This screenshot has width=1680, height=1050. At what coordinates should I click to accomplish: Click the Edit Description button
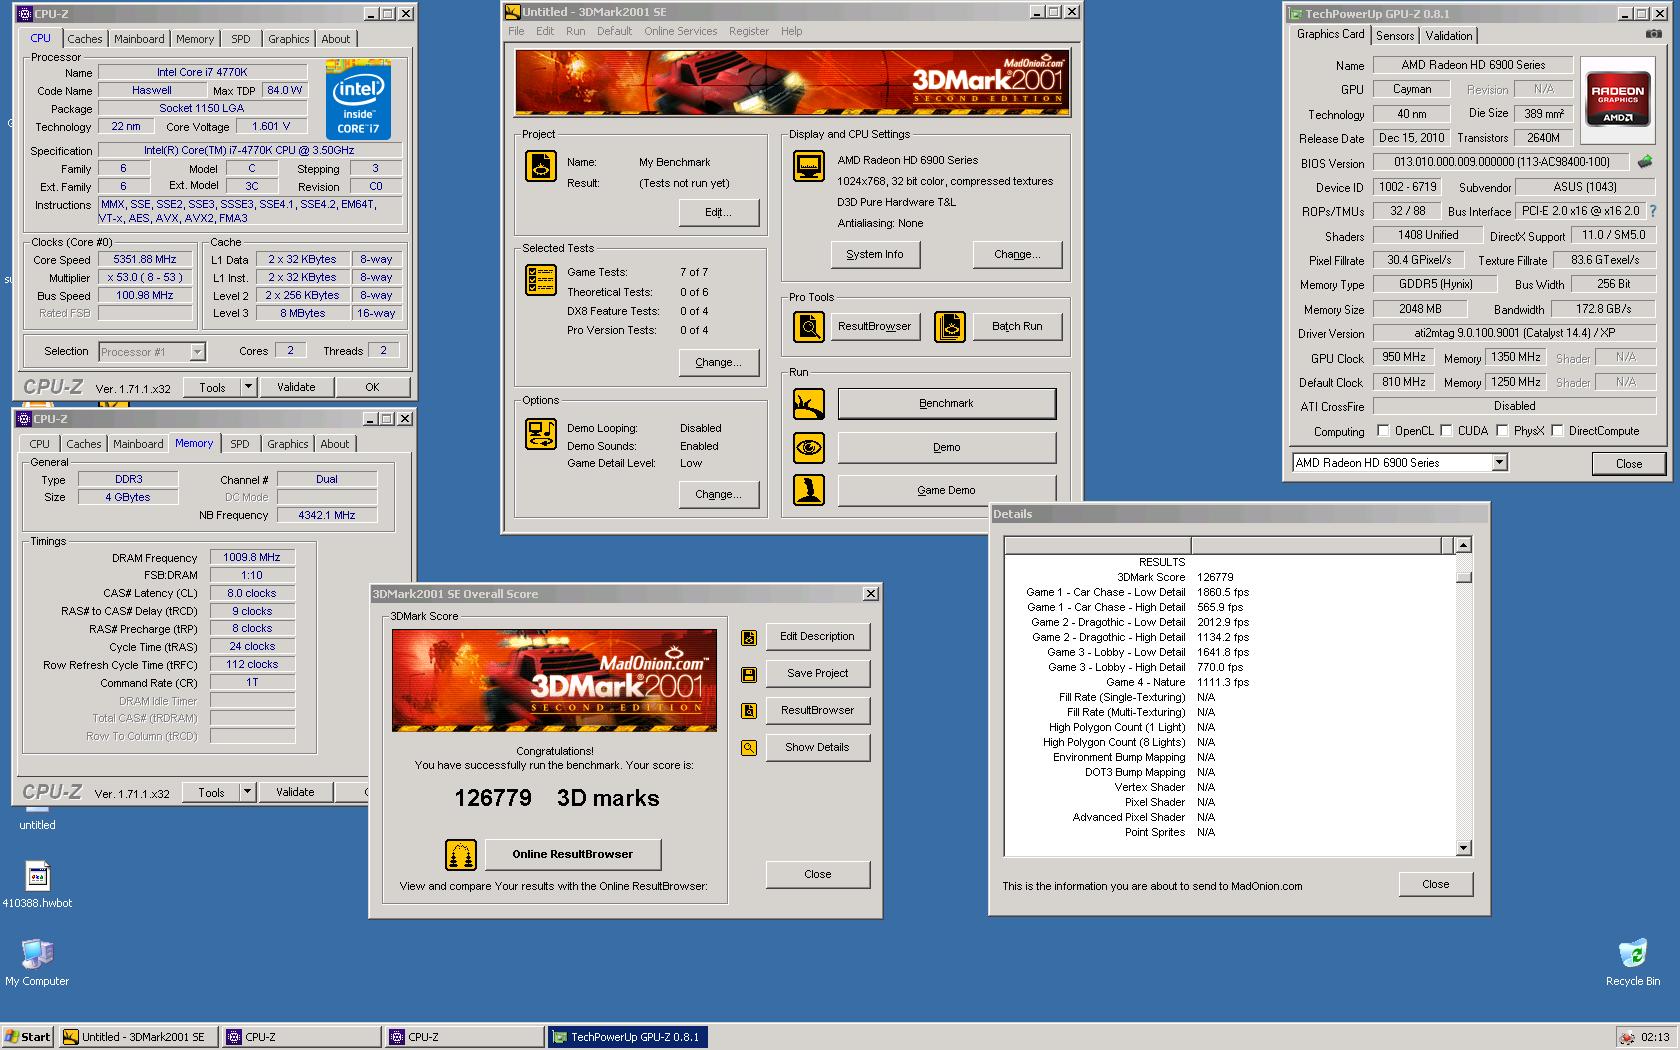click(x=817, y=636)
